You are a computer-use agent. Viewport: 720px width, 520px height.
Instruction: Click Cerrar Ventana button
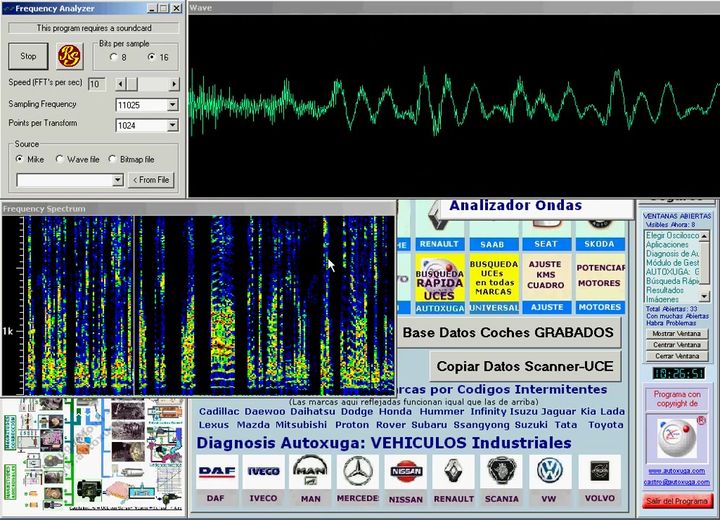click(677, 356)
